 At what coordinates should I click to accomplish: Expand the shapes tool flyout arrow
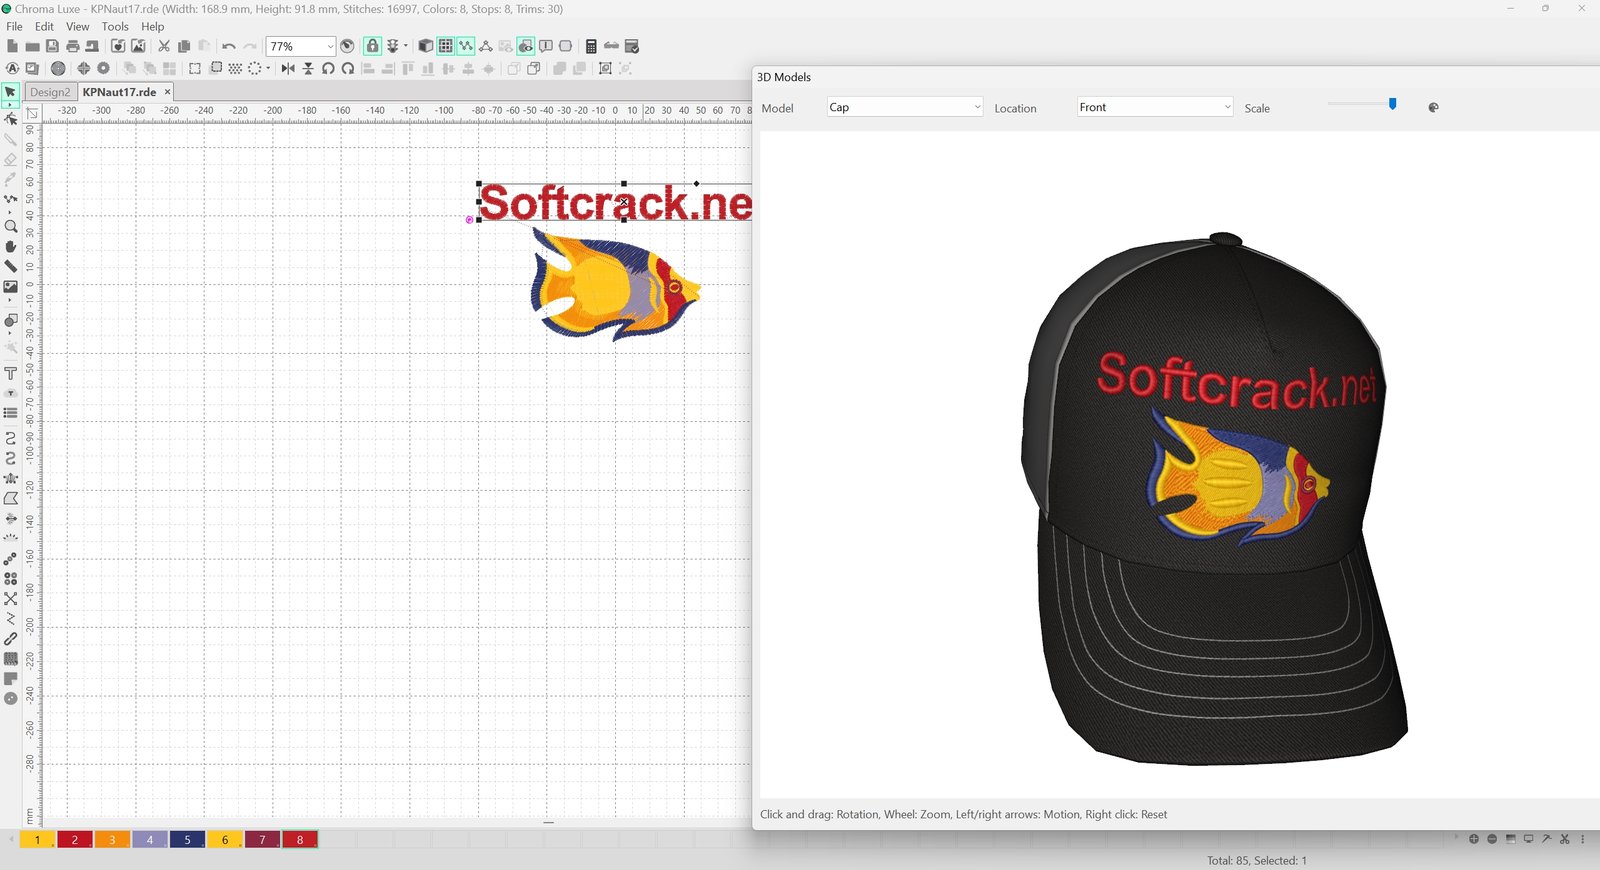[10, 333]
